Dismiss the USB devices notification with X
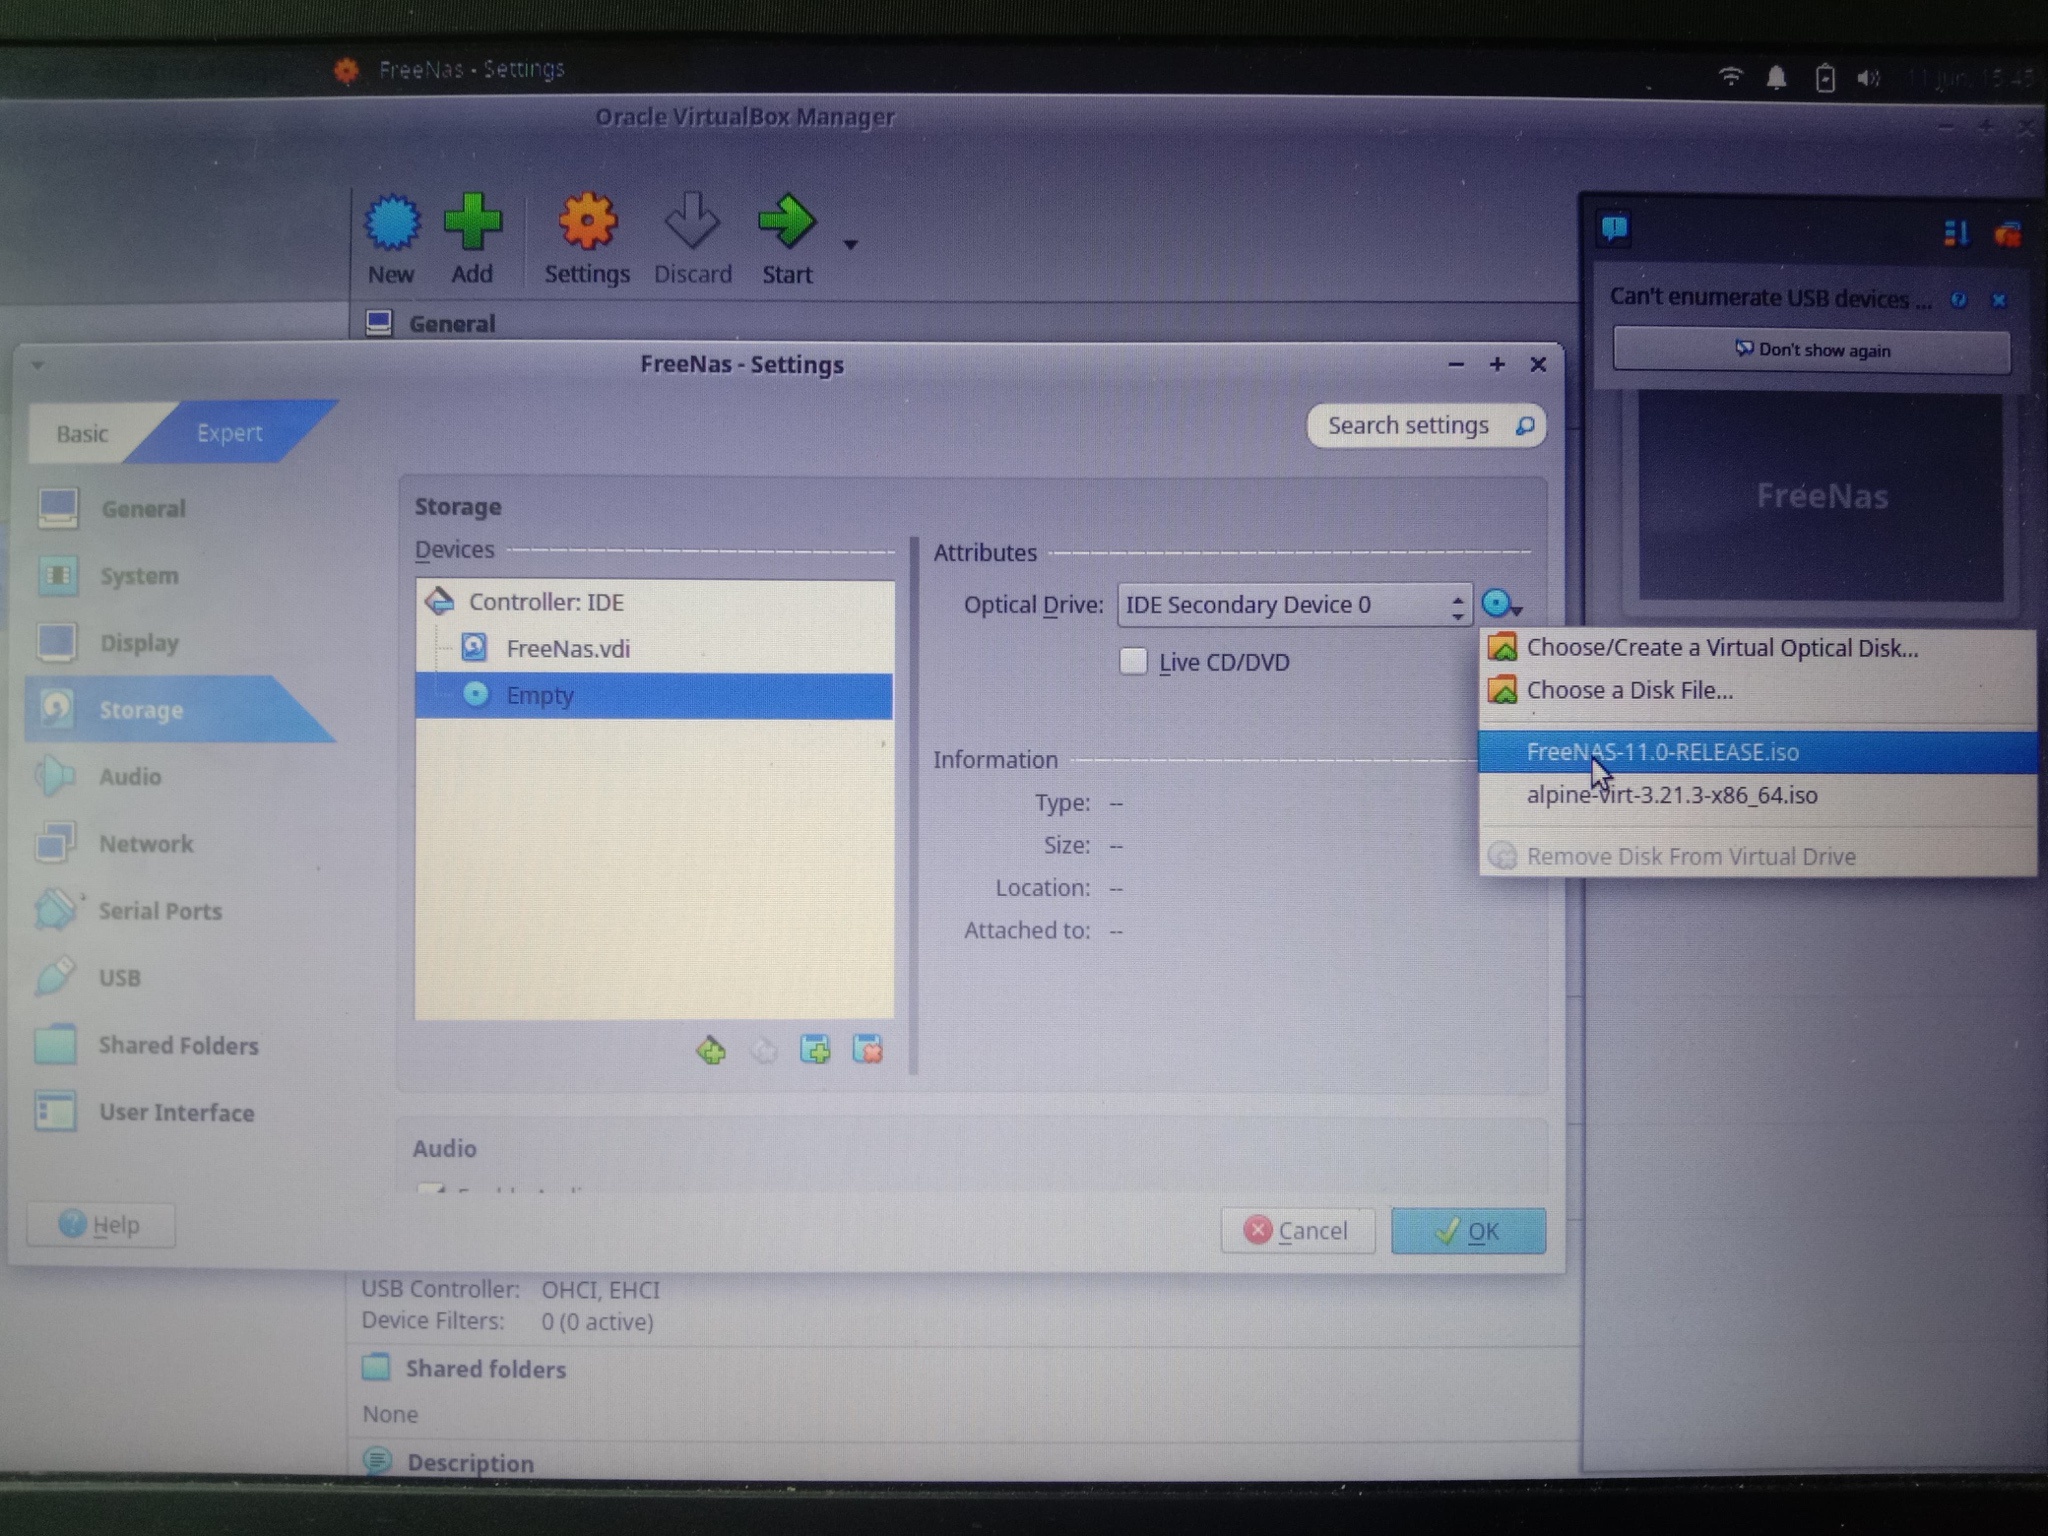Screen dimensions: 2048x1536 pyautogui.click(x=1999, y=300)
